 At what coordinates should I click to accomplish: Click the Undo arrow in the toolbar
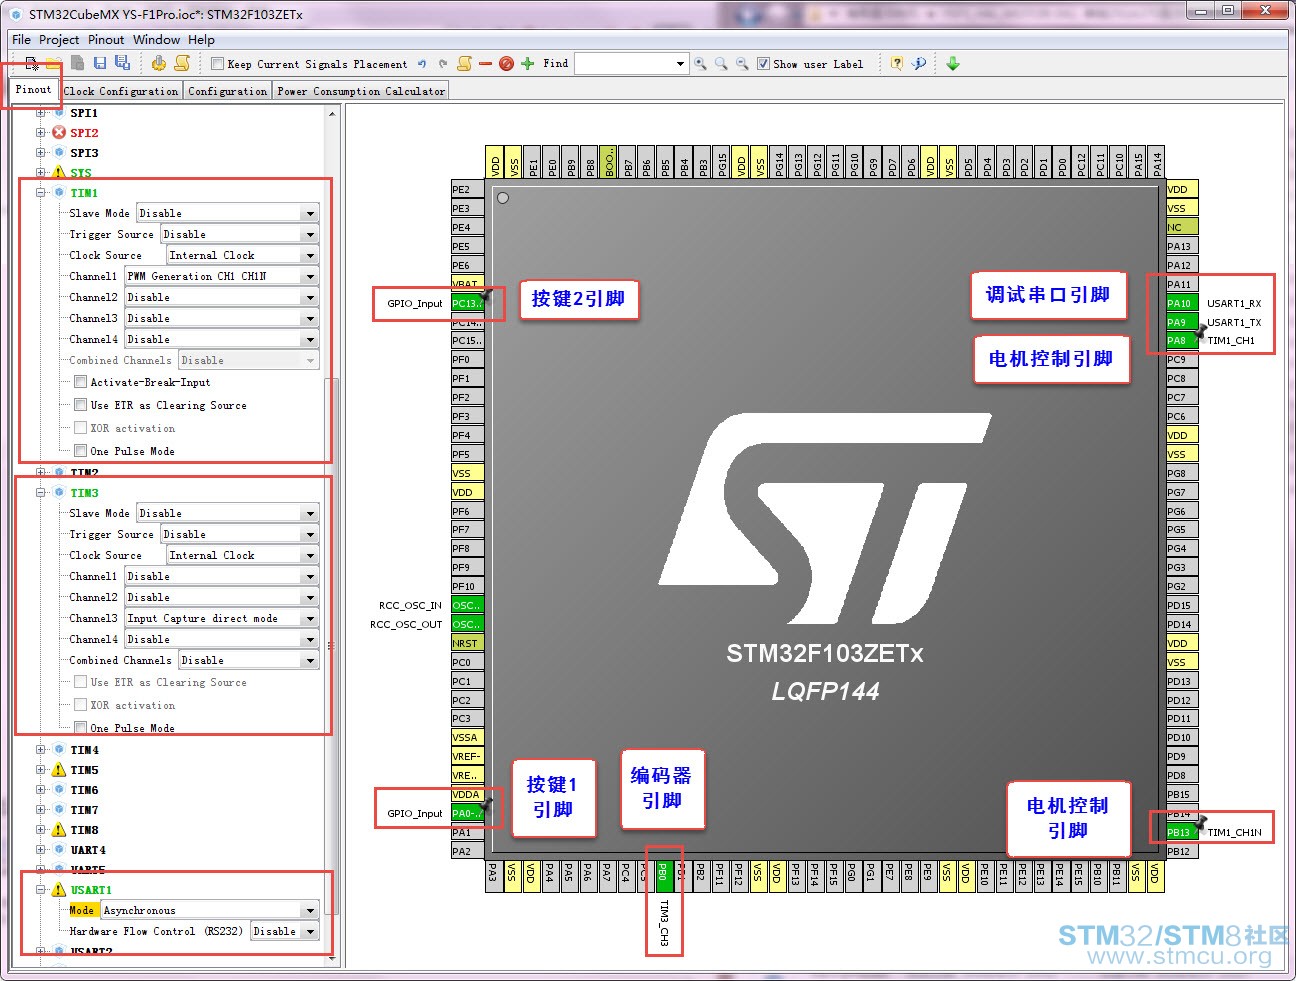click(422, 64)
